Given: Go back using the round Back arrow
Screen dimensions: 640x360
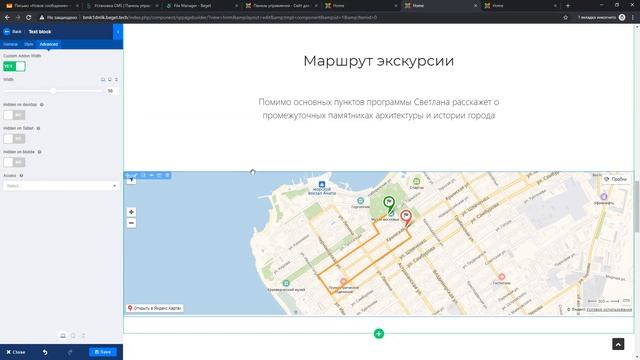Looking at the screenshot, I should pyautogui.click(x=7, y=31).
